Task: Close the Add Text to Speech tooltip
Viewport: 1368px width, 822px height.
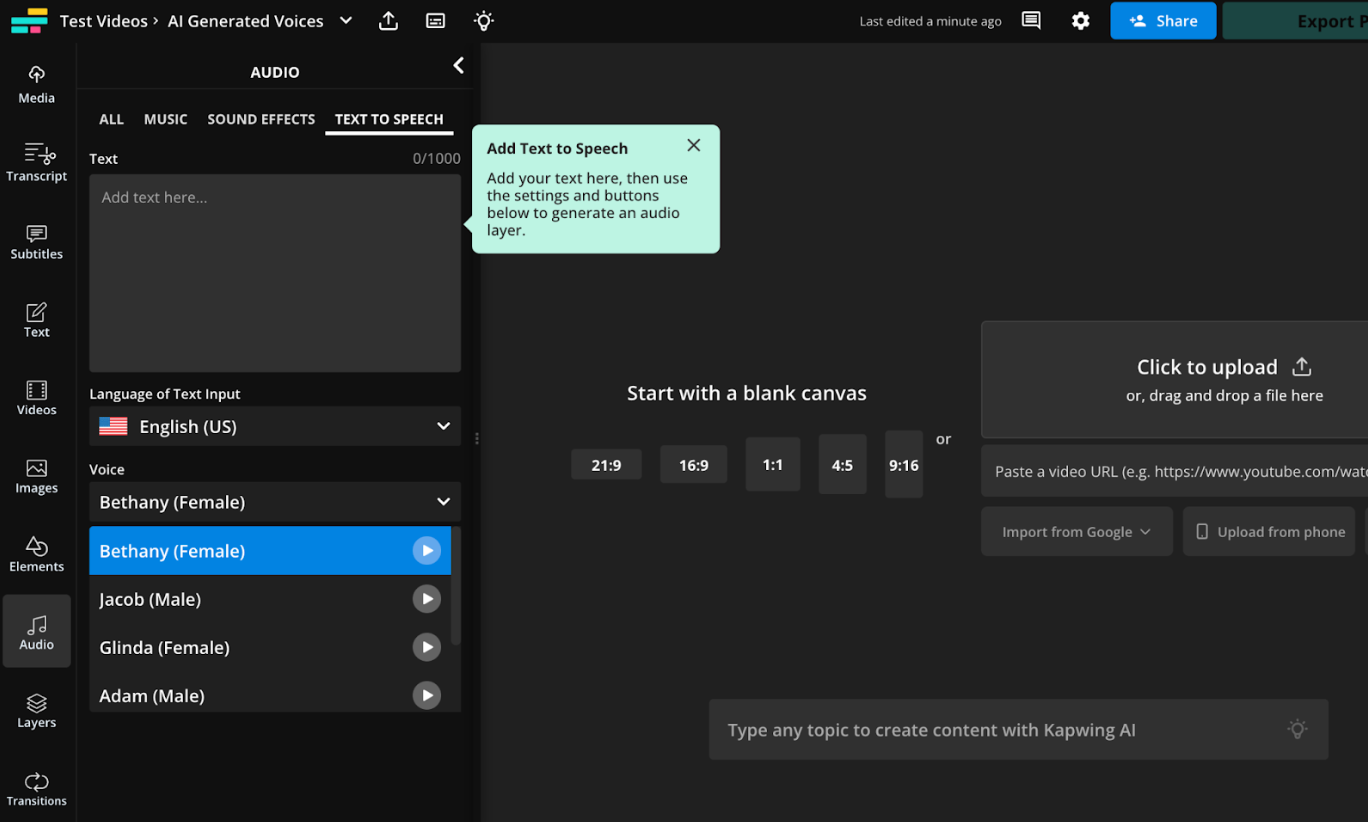Action: [x=694, y=145]
